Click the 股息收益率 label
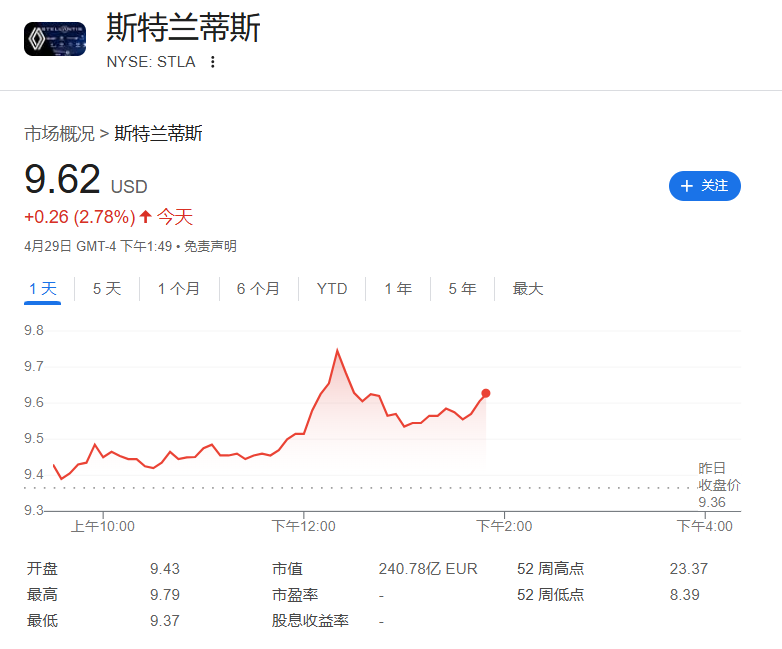The height and width of the screenshot is (649, 782). coord(310,621)
